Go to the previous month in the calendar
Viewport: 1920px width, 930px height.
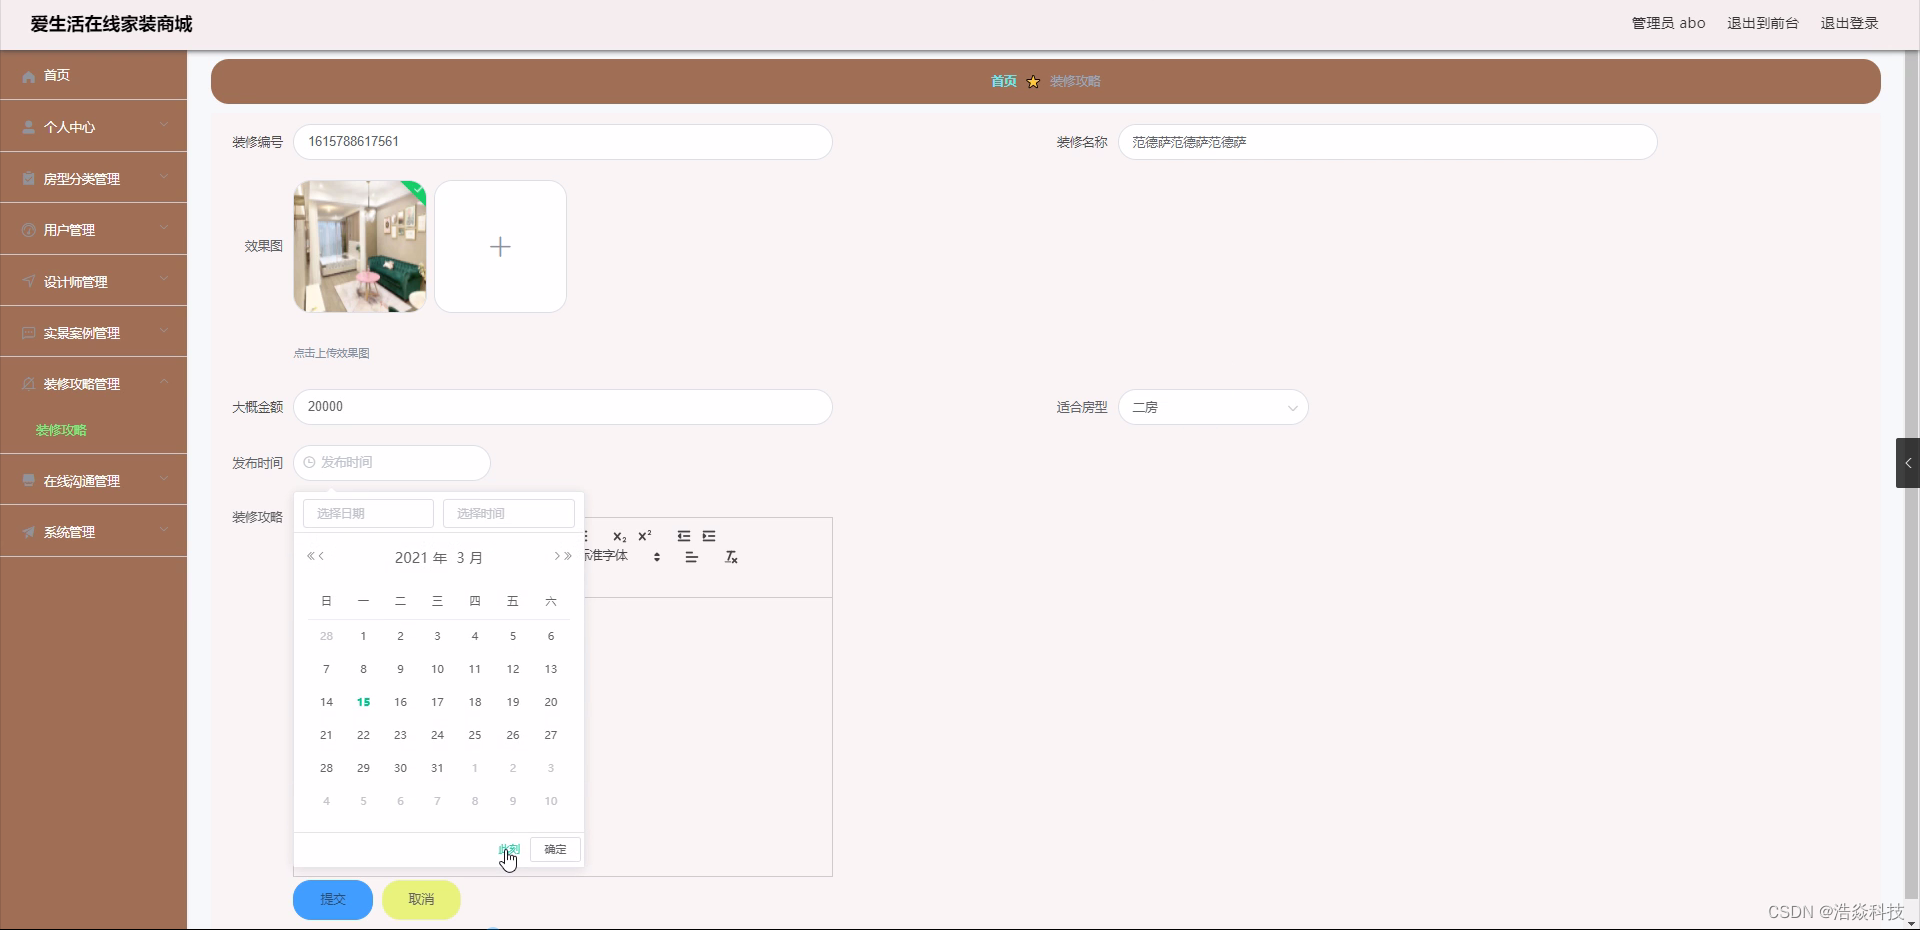point(322,556)
